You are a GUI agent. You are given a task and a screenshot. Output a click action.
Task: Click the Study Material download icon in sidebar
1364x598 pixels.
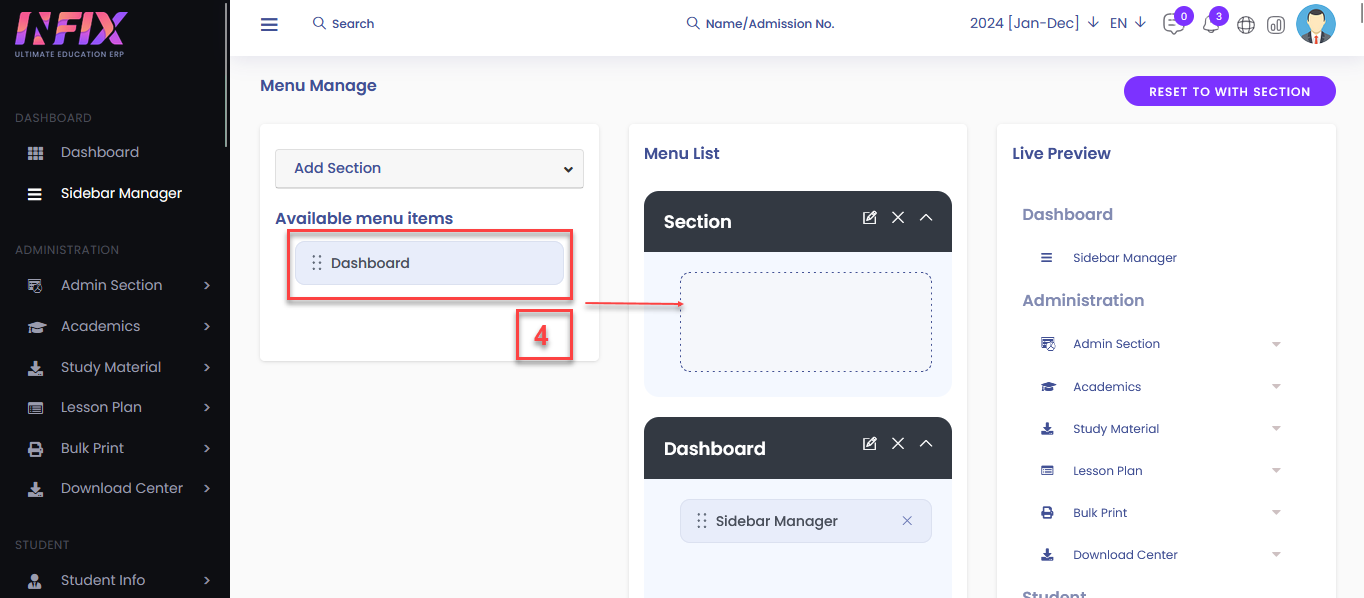coord(36,368)
